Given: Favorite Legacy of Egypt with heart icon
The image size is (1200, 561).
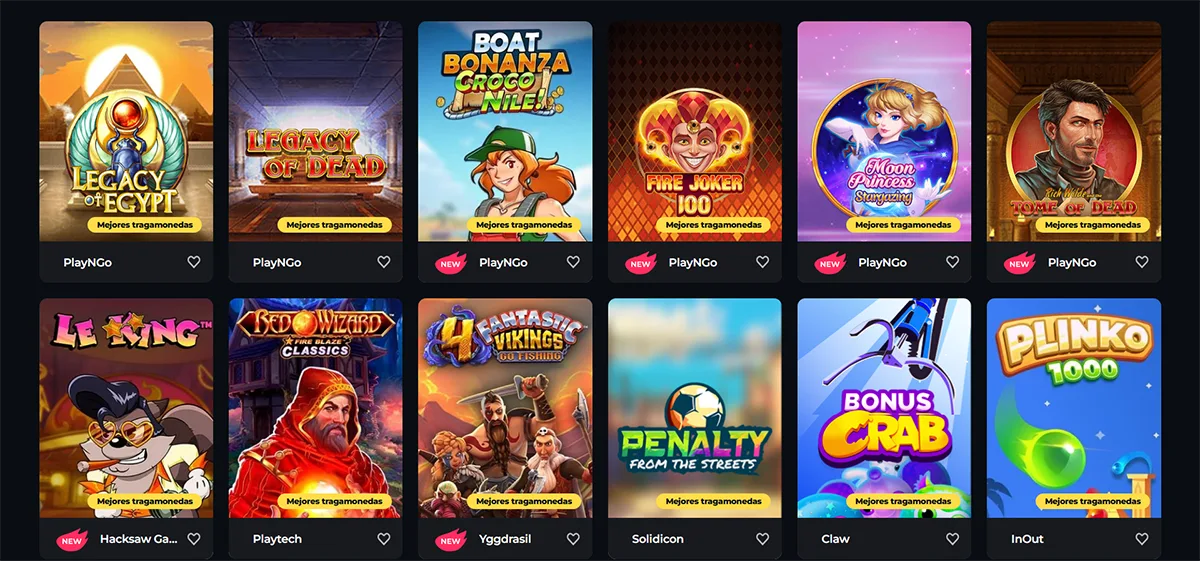Looking at the screenshot, I should click(x=194, y=262).
